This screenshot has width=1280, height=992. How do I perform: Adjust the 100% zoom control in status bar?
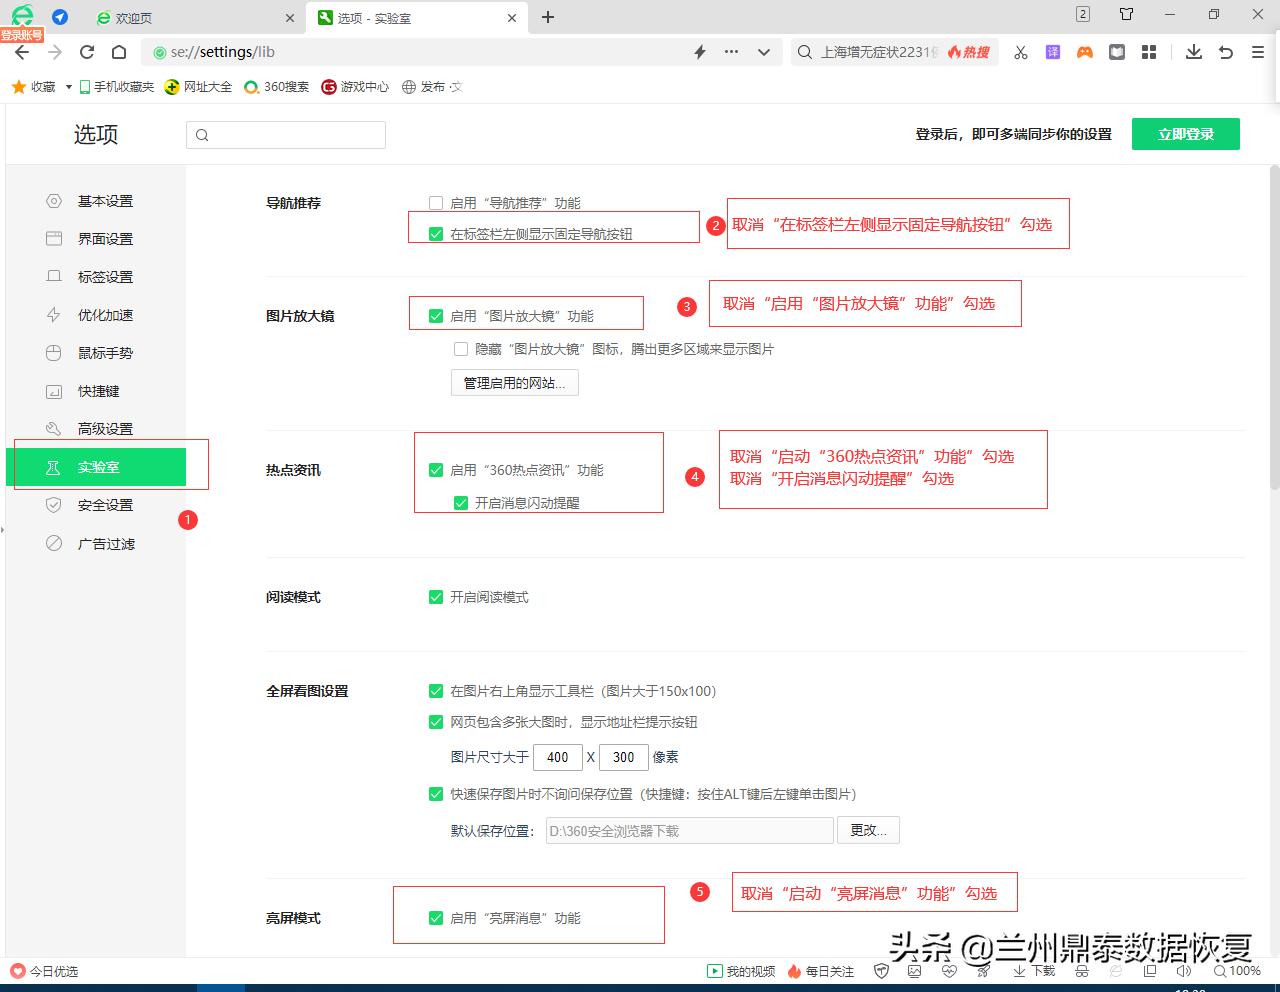point(1238,971)
